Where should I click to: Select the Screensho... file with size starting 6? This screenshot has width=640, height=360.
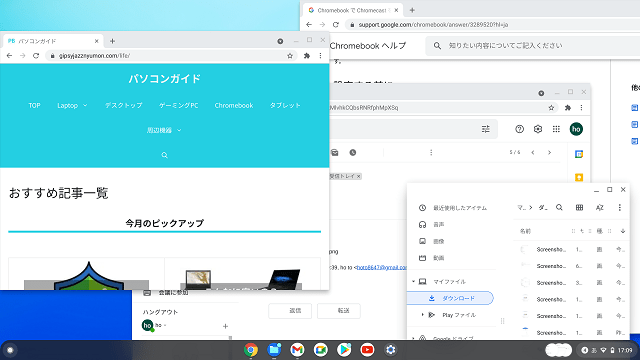coord(571,266)
